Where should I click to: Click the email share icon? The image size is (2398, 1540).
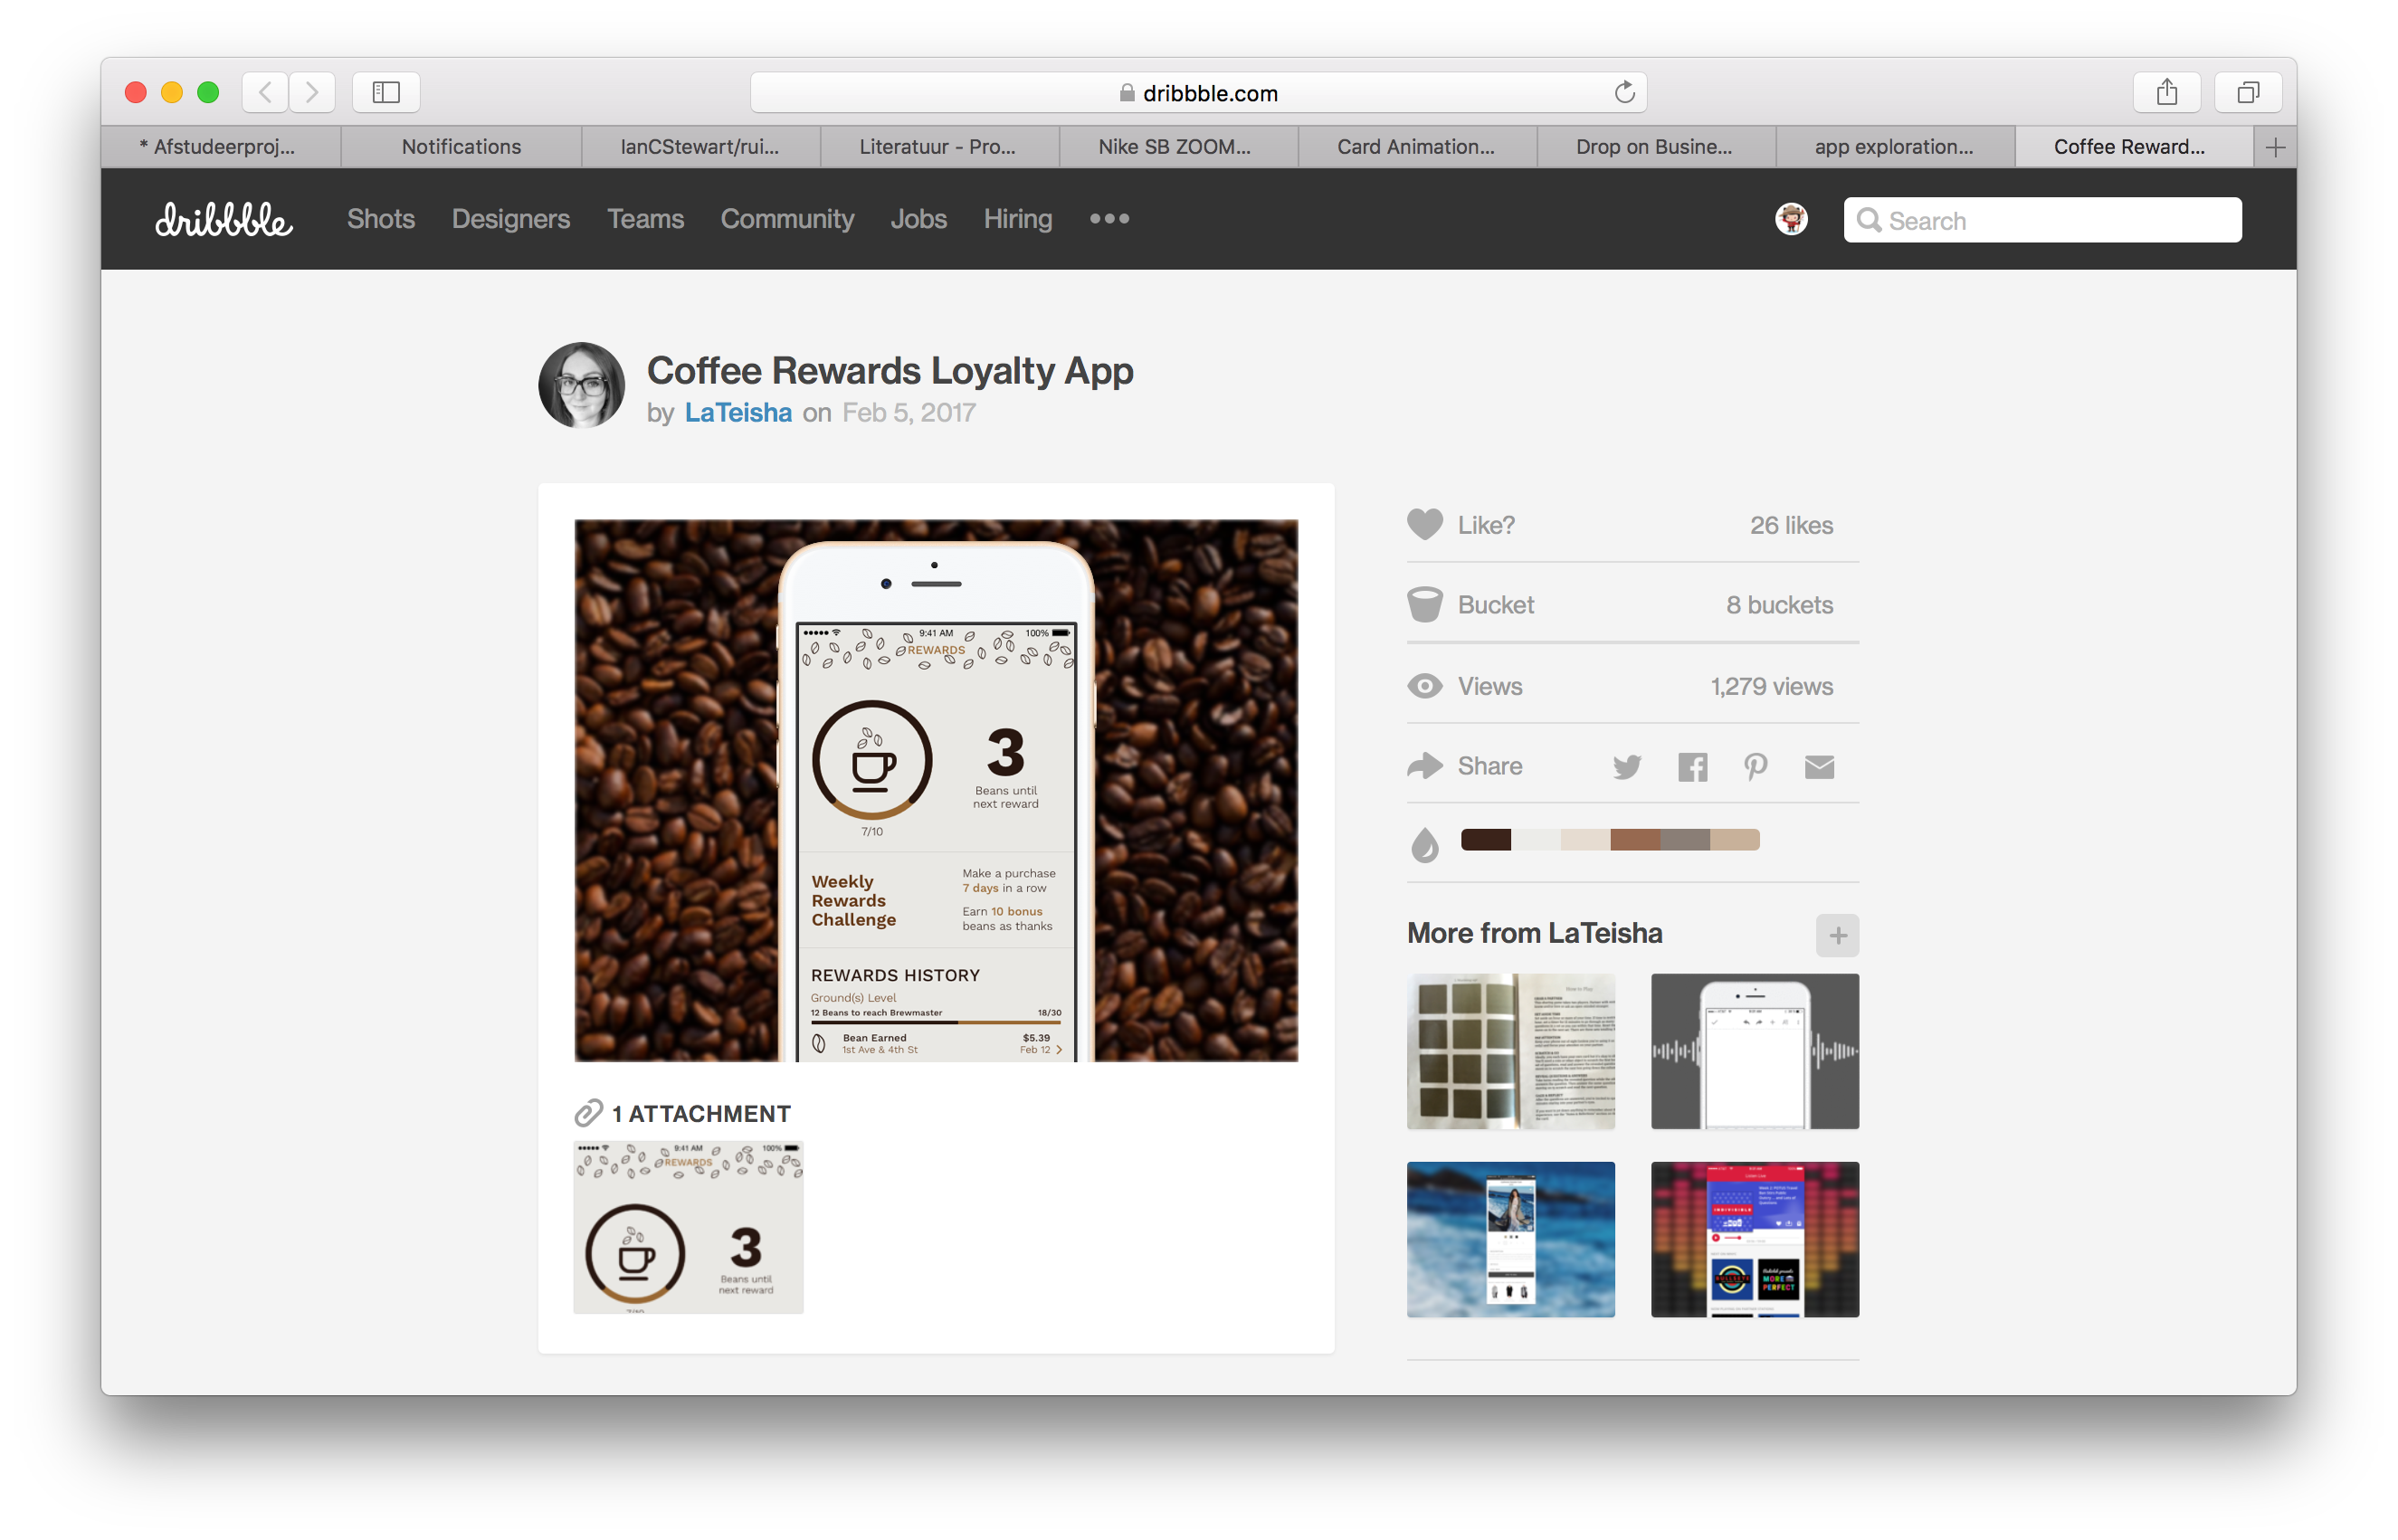pyautogui.click(x=1820, y=764)
